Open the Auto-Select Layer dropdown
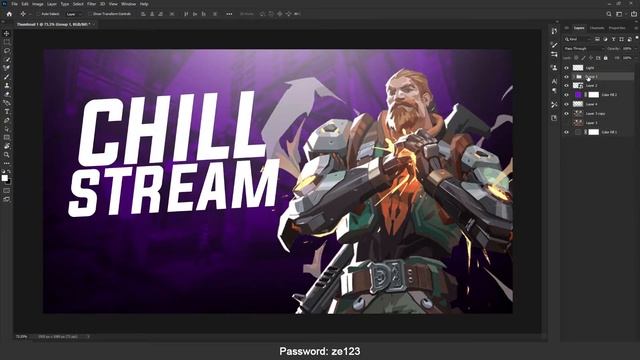Screen dimensions: 640x360 coord(73,14)
